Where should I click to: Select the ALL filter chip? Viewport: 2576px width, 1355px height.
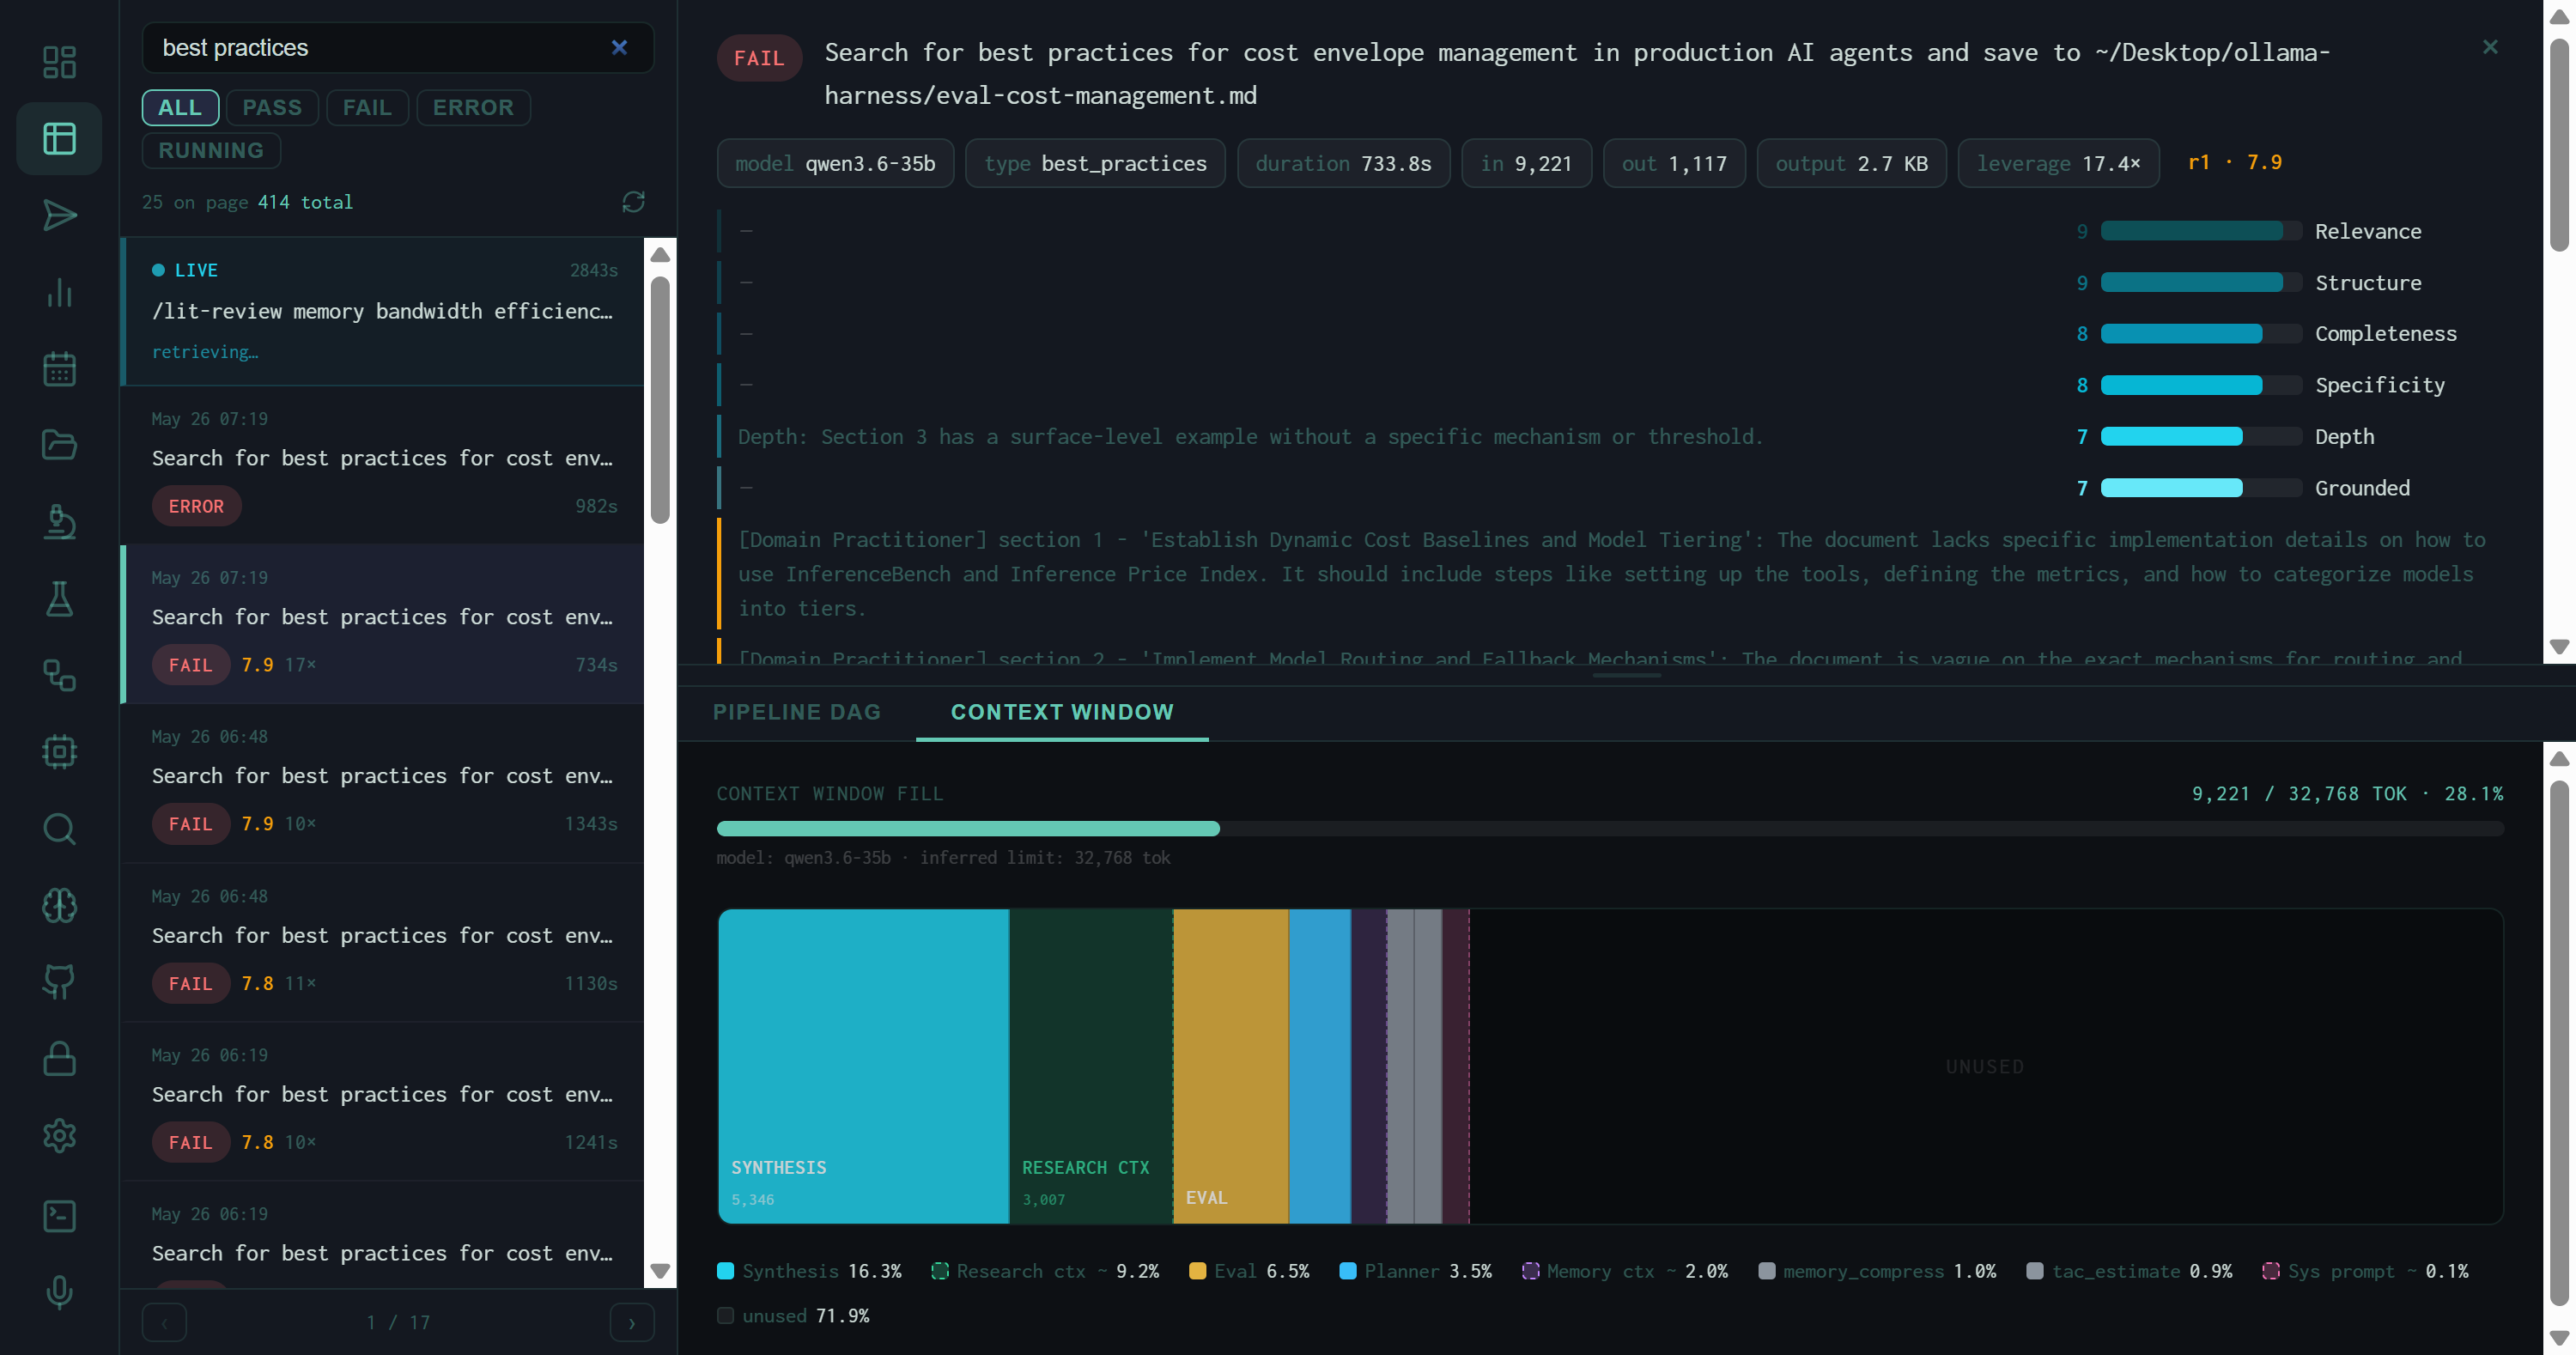point(180,107)
